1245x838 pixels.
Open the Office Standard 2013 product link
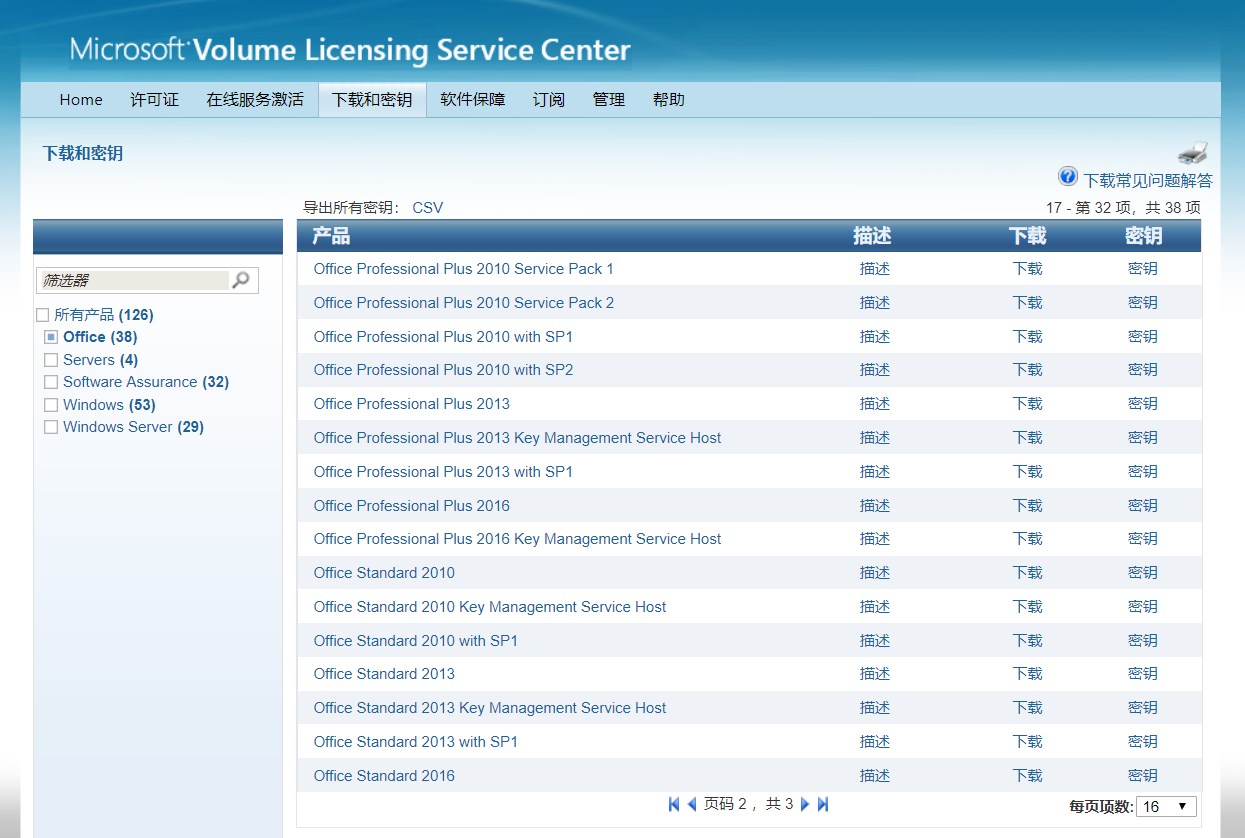pyautogui.click(x=384, y=674)
